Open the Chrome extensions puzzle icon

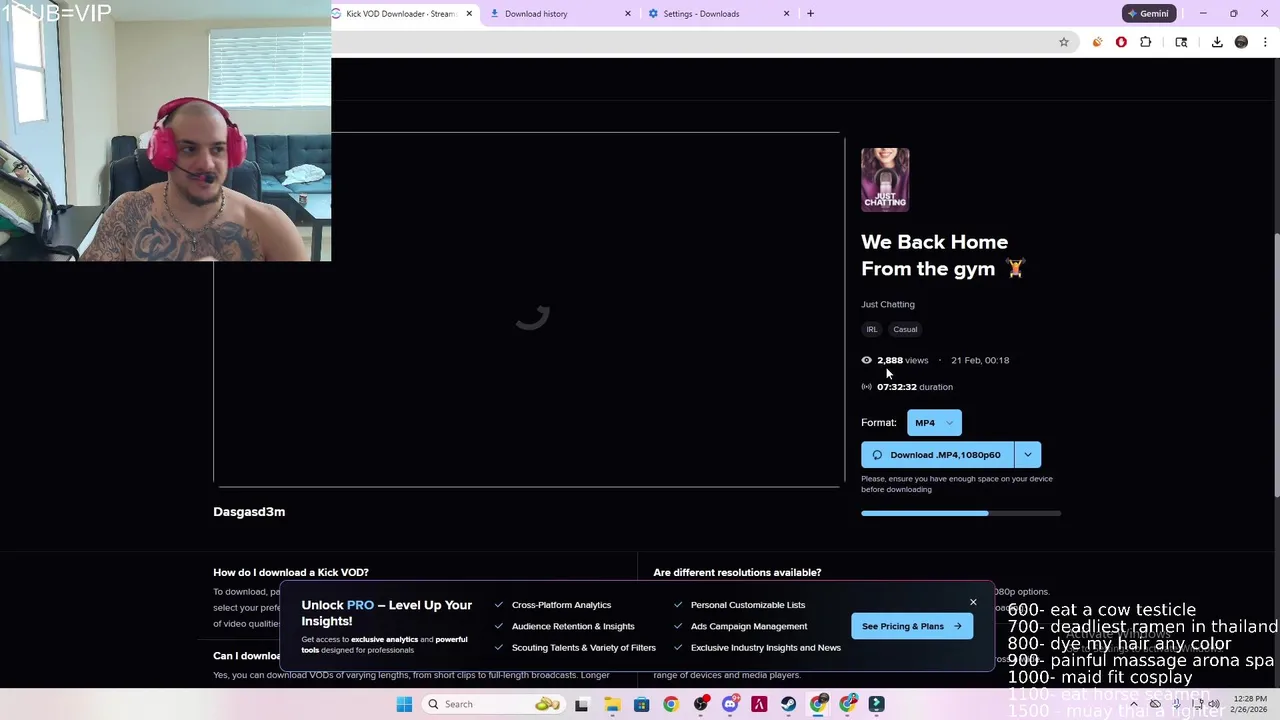click(x=1146, y=42)
